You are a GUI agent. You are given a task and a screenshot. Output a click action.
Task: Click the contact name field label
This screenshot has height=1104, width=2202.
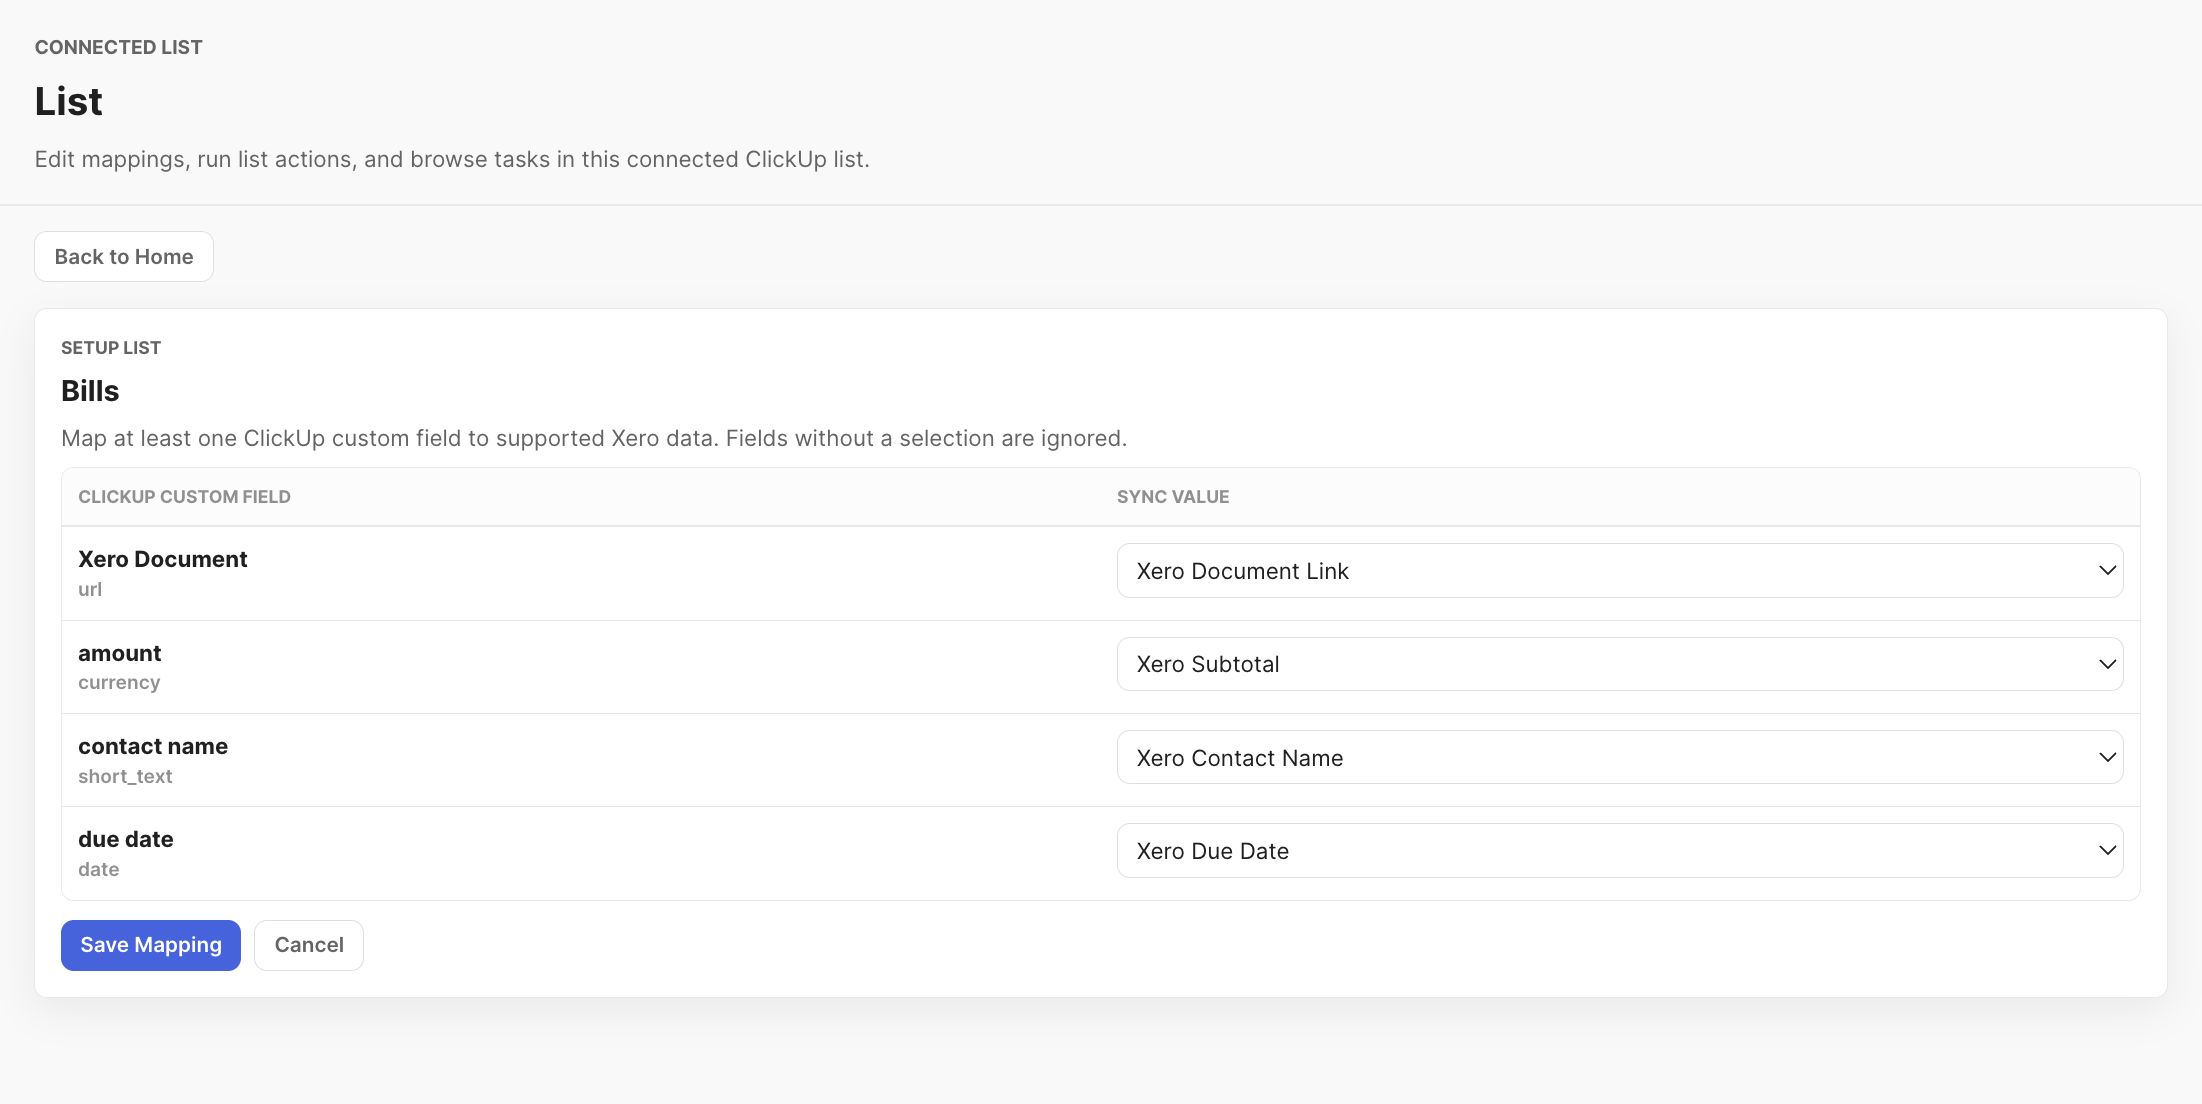pyautogui.click(x=153, y=746)
